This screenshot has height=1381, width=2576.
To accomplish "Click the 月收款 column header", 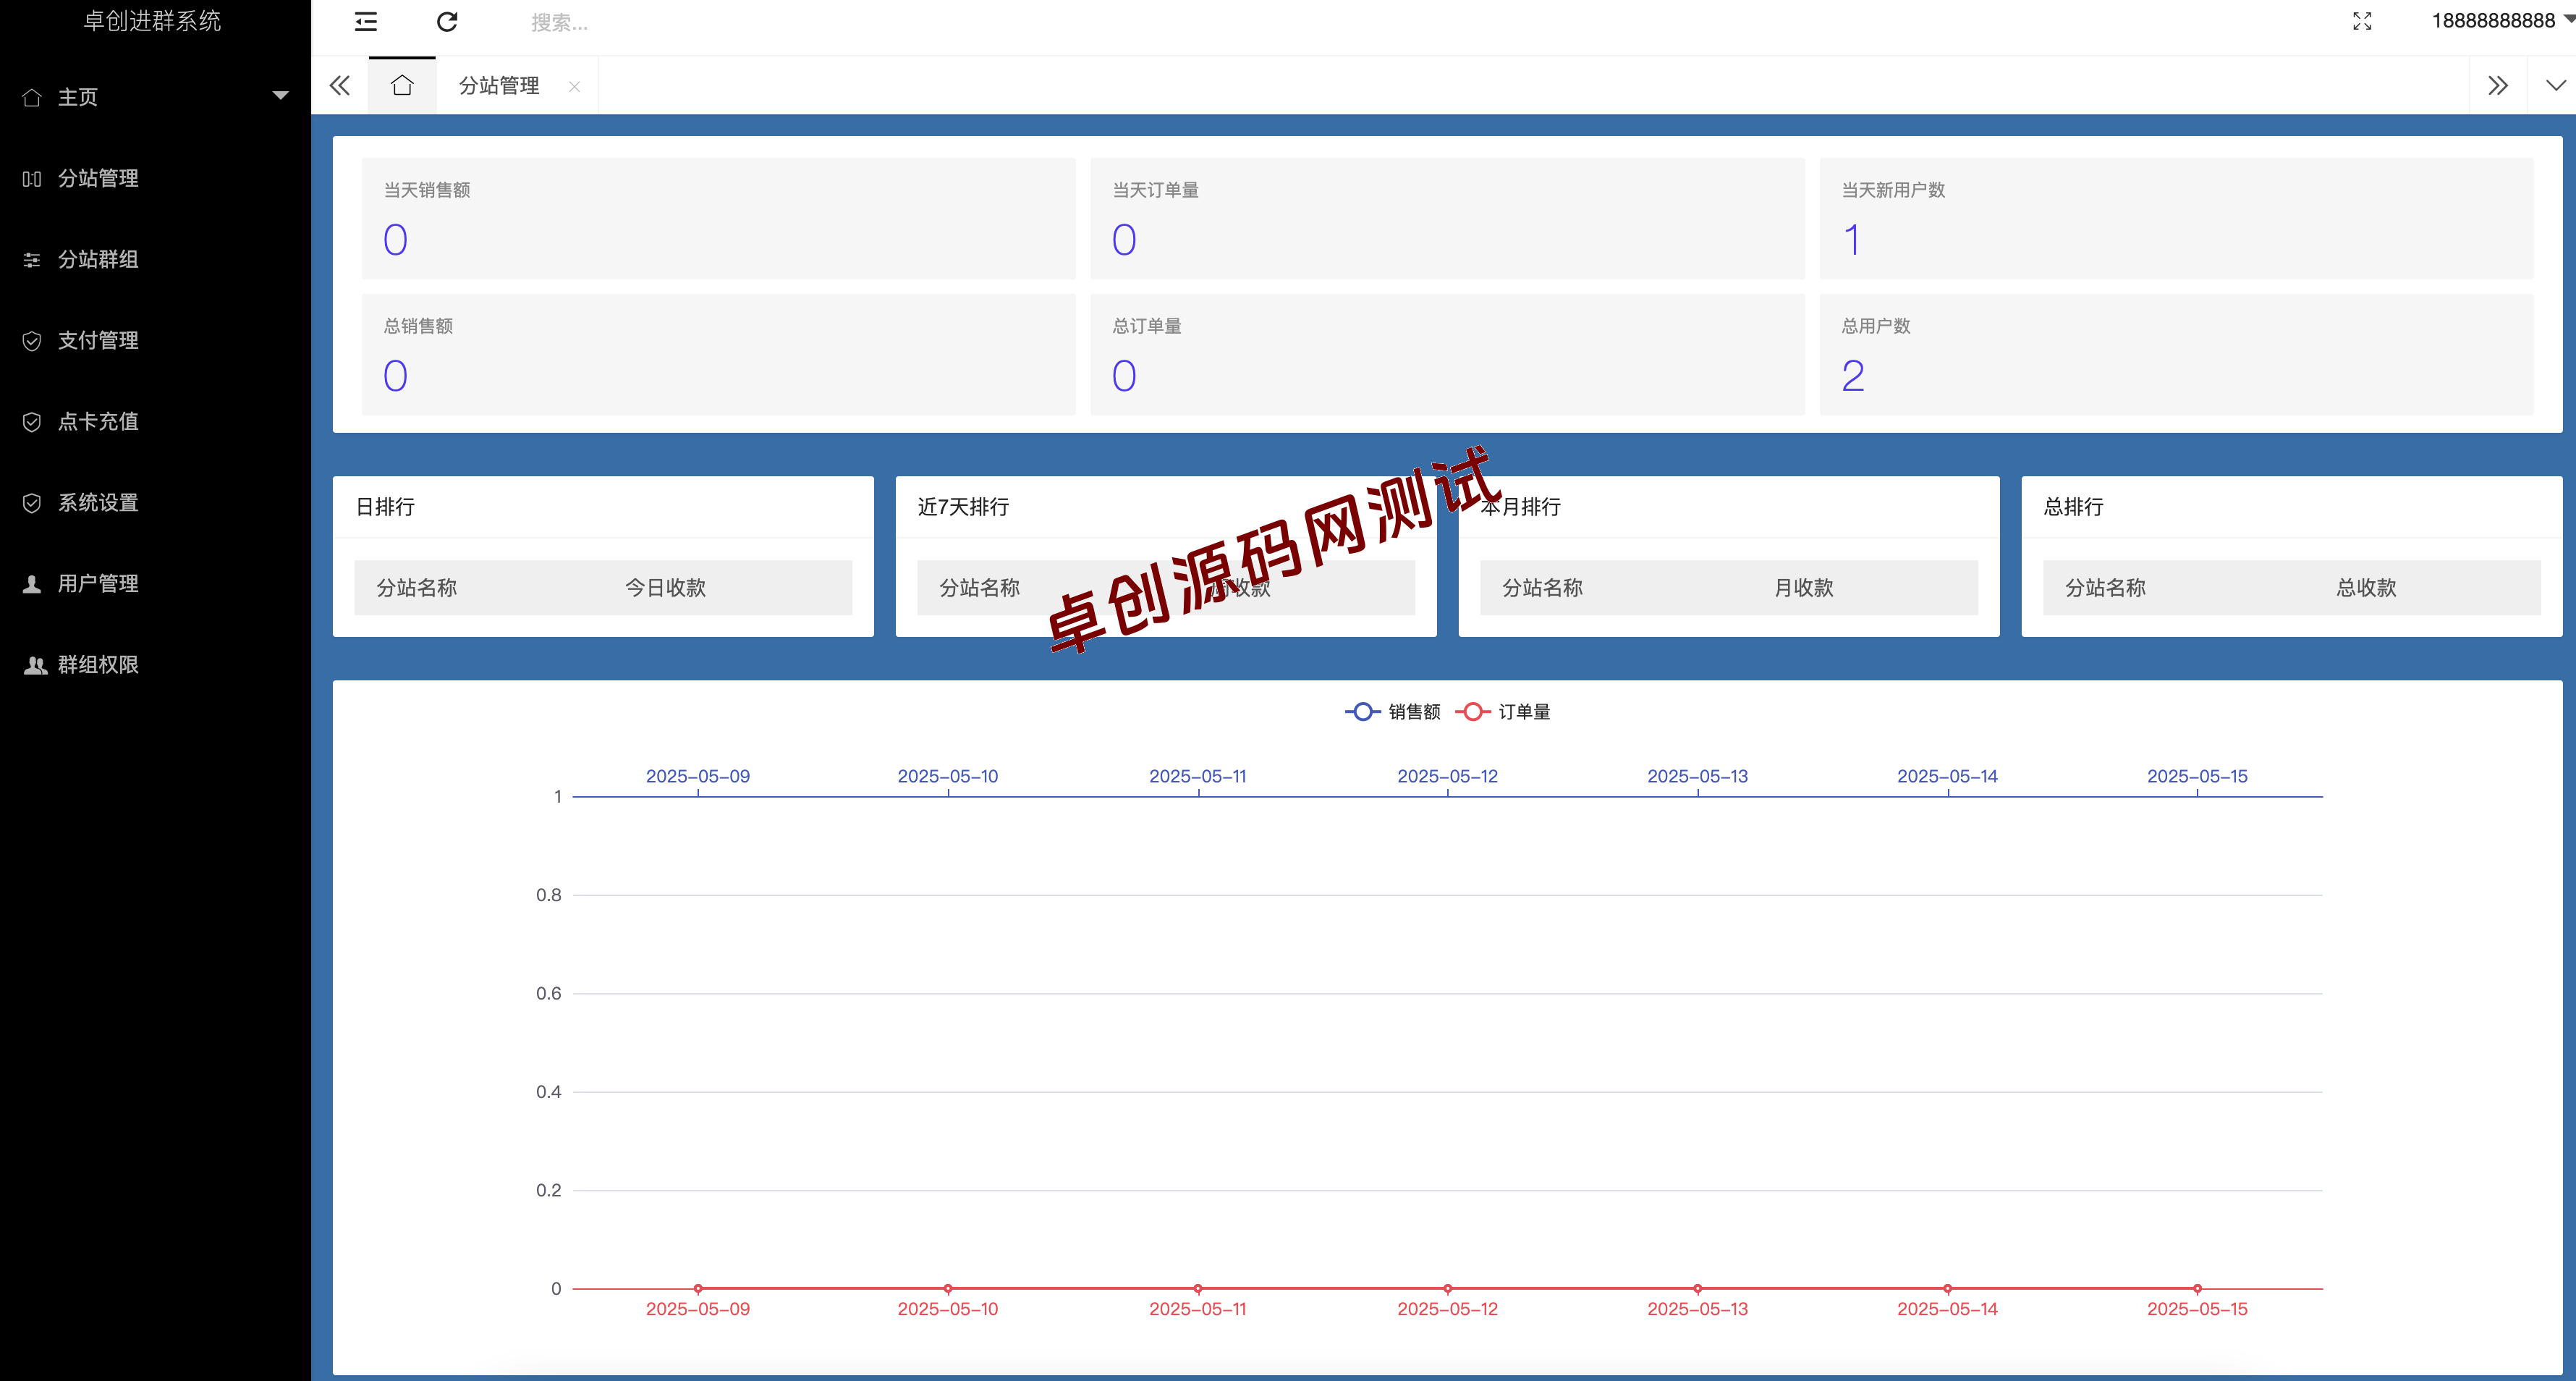I will 1803,588.
